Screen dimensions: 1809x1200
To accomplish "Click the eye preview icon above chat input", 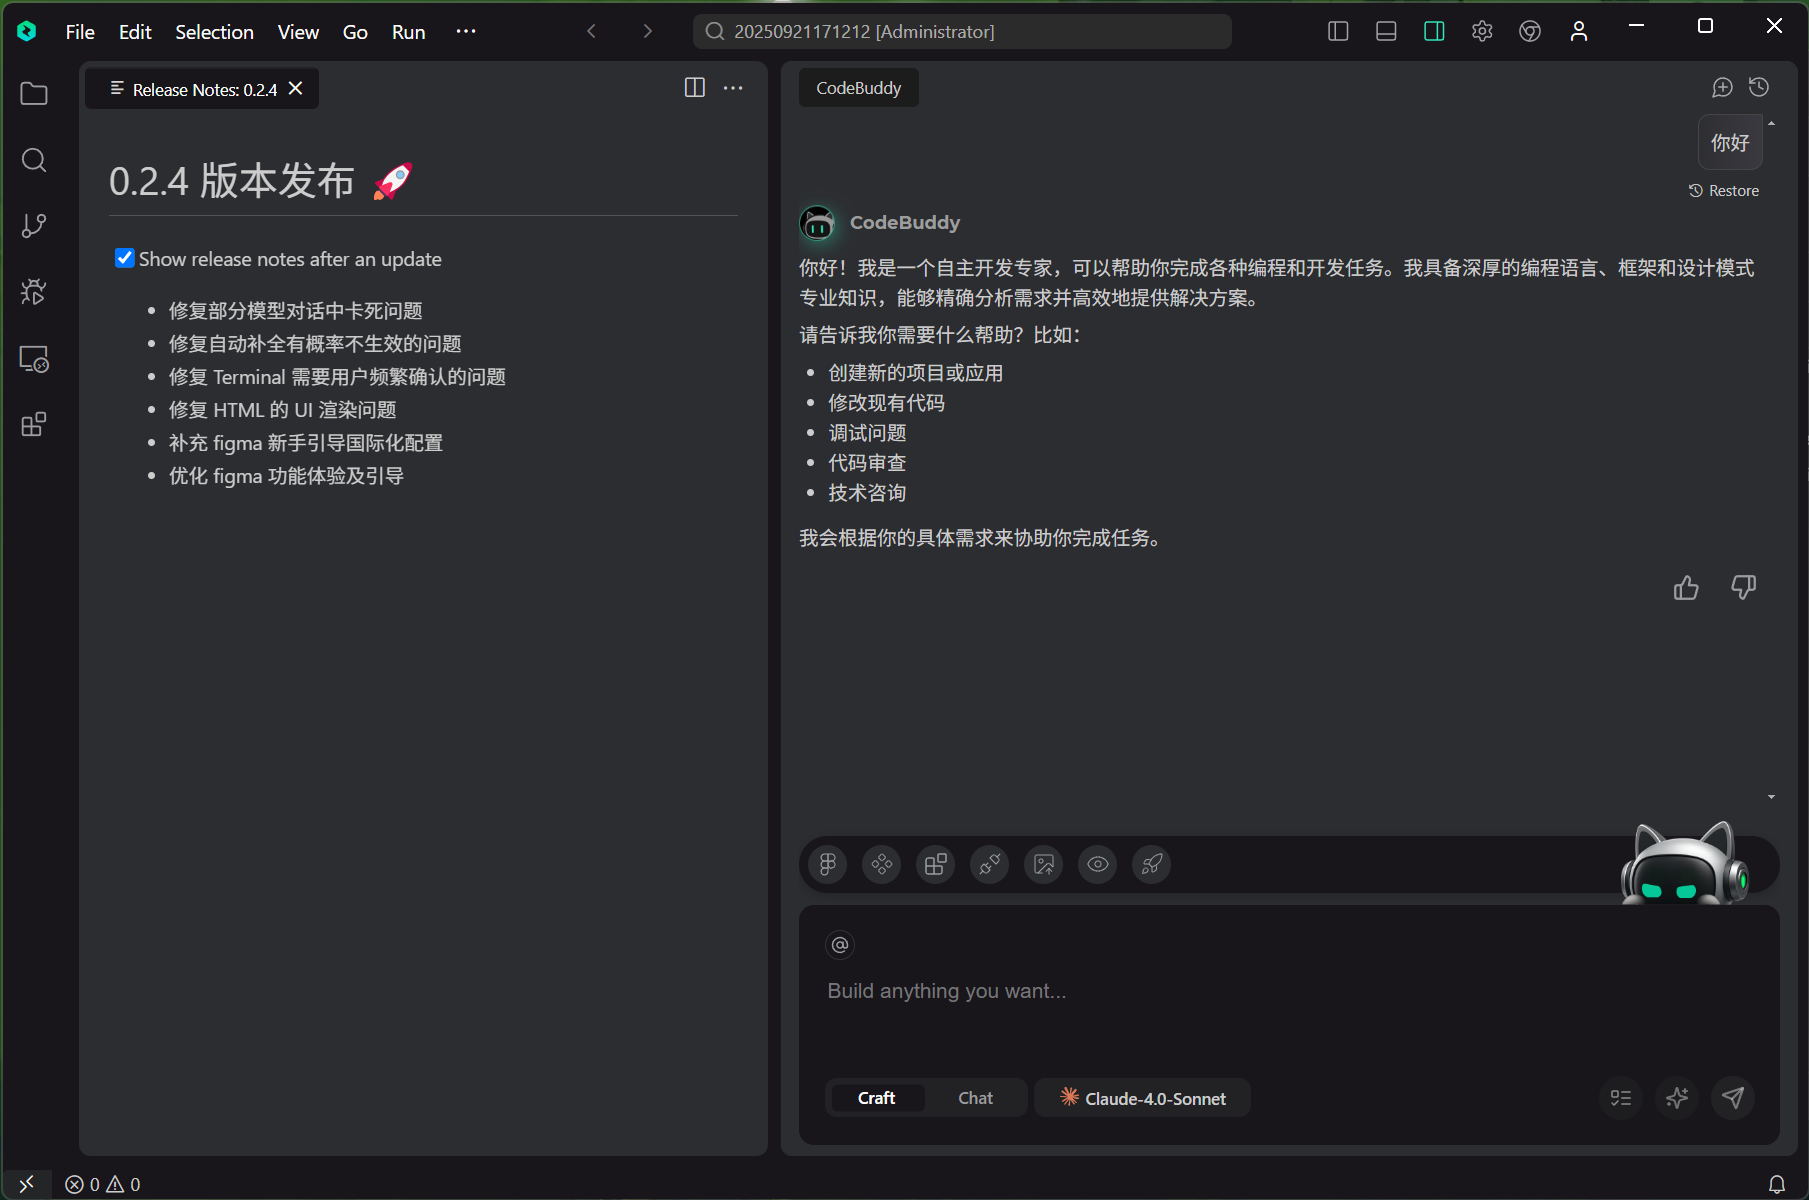I will pyautogui.click(x=1097, y=864).
